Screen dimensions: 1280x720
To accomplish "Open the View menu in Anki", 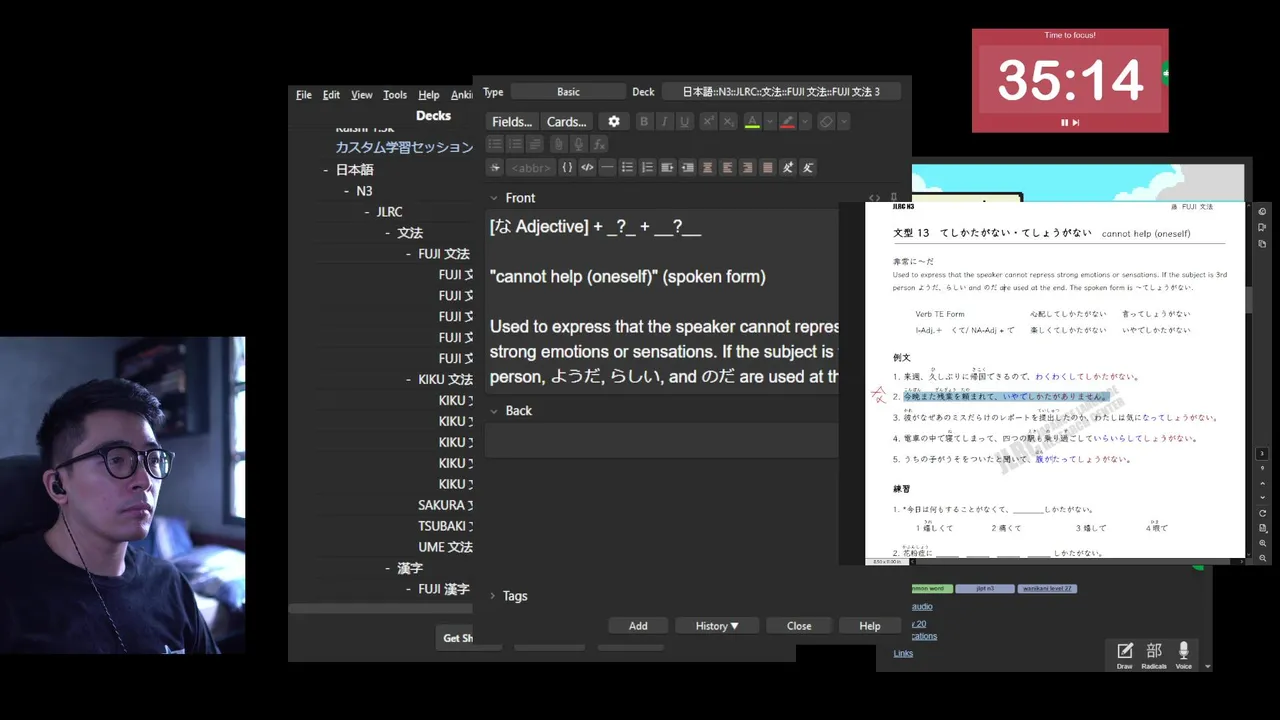I will [x=362, y=95].
